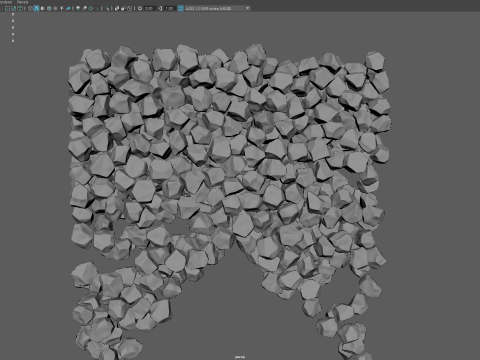Toggle X-Ray display icon
This screenshot has width=480, height=360.
click(x=117, y=8)
